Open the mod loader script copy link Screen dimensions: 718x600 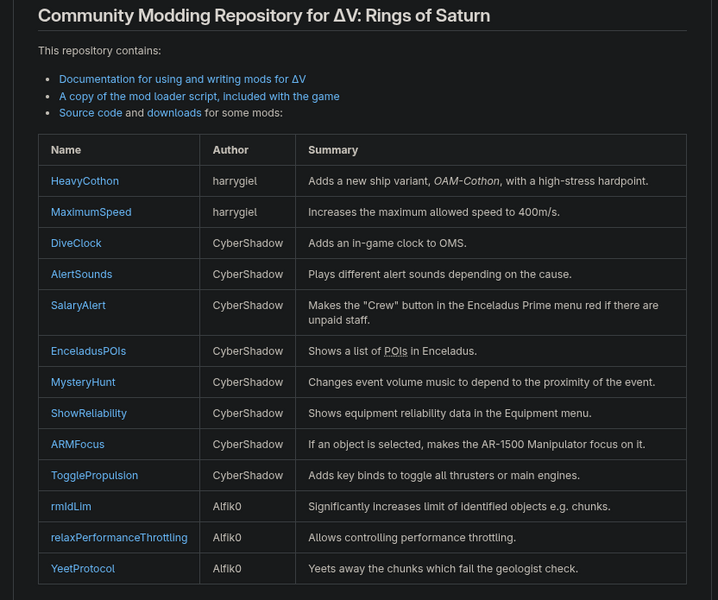tap(199, 97)
